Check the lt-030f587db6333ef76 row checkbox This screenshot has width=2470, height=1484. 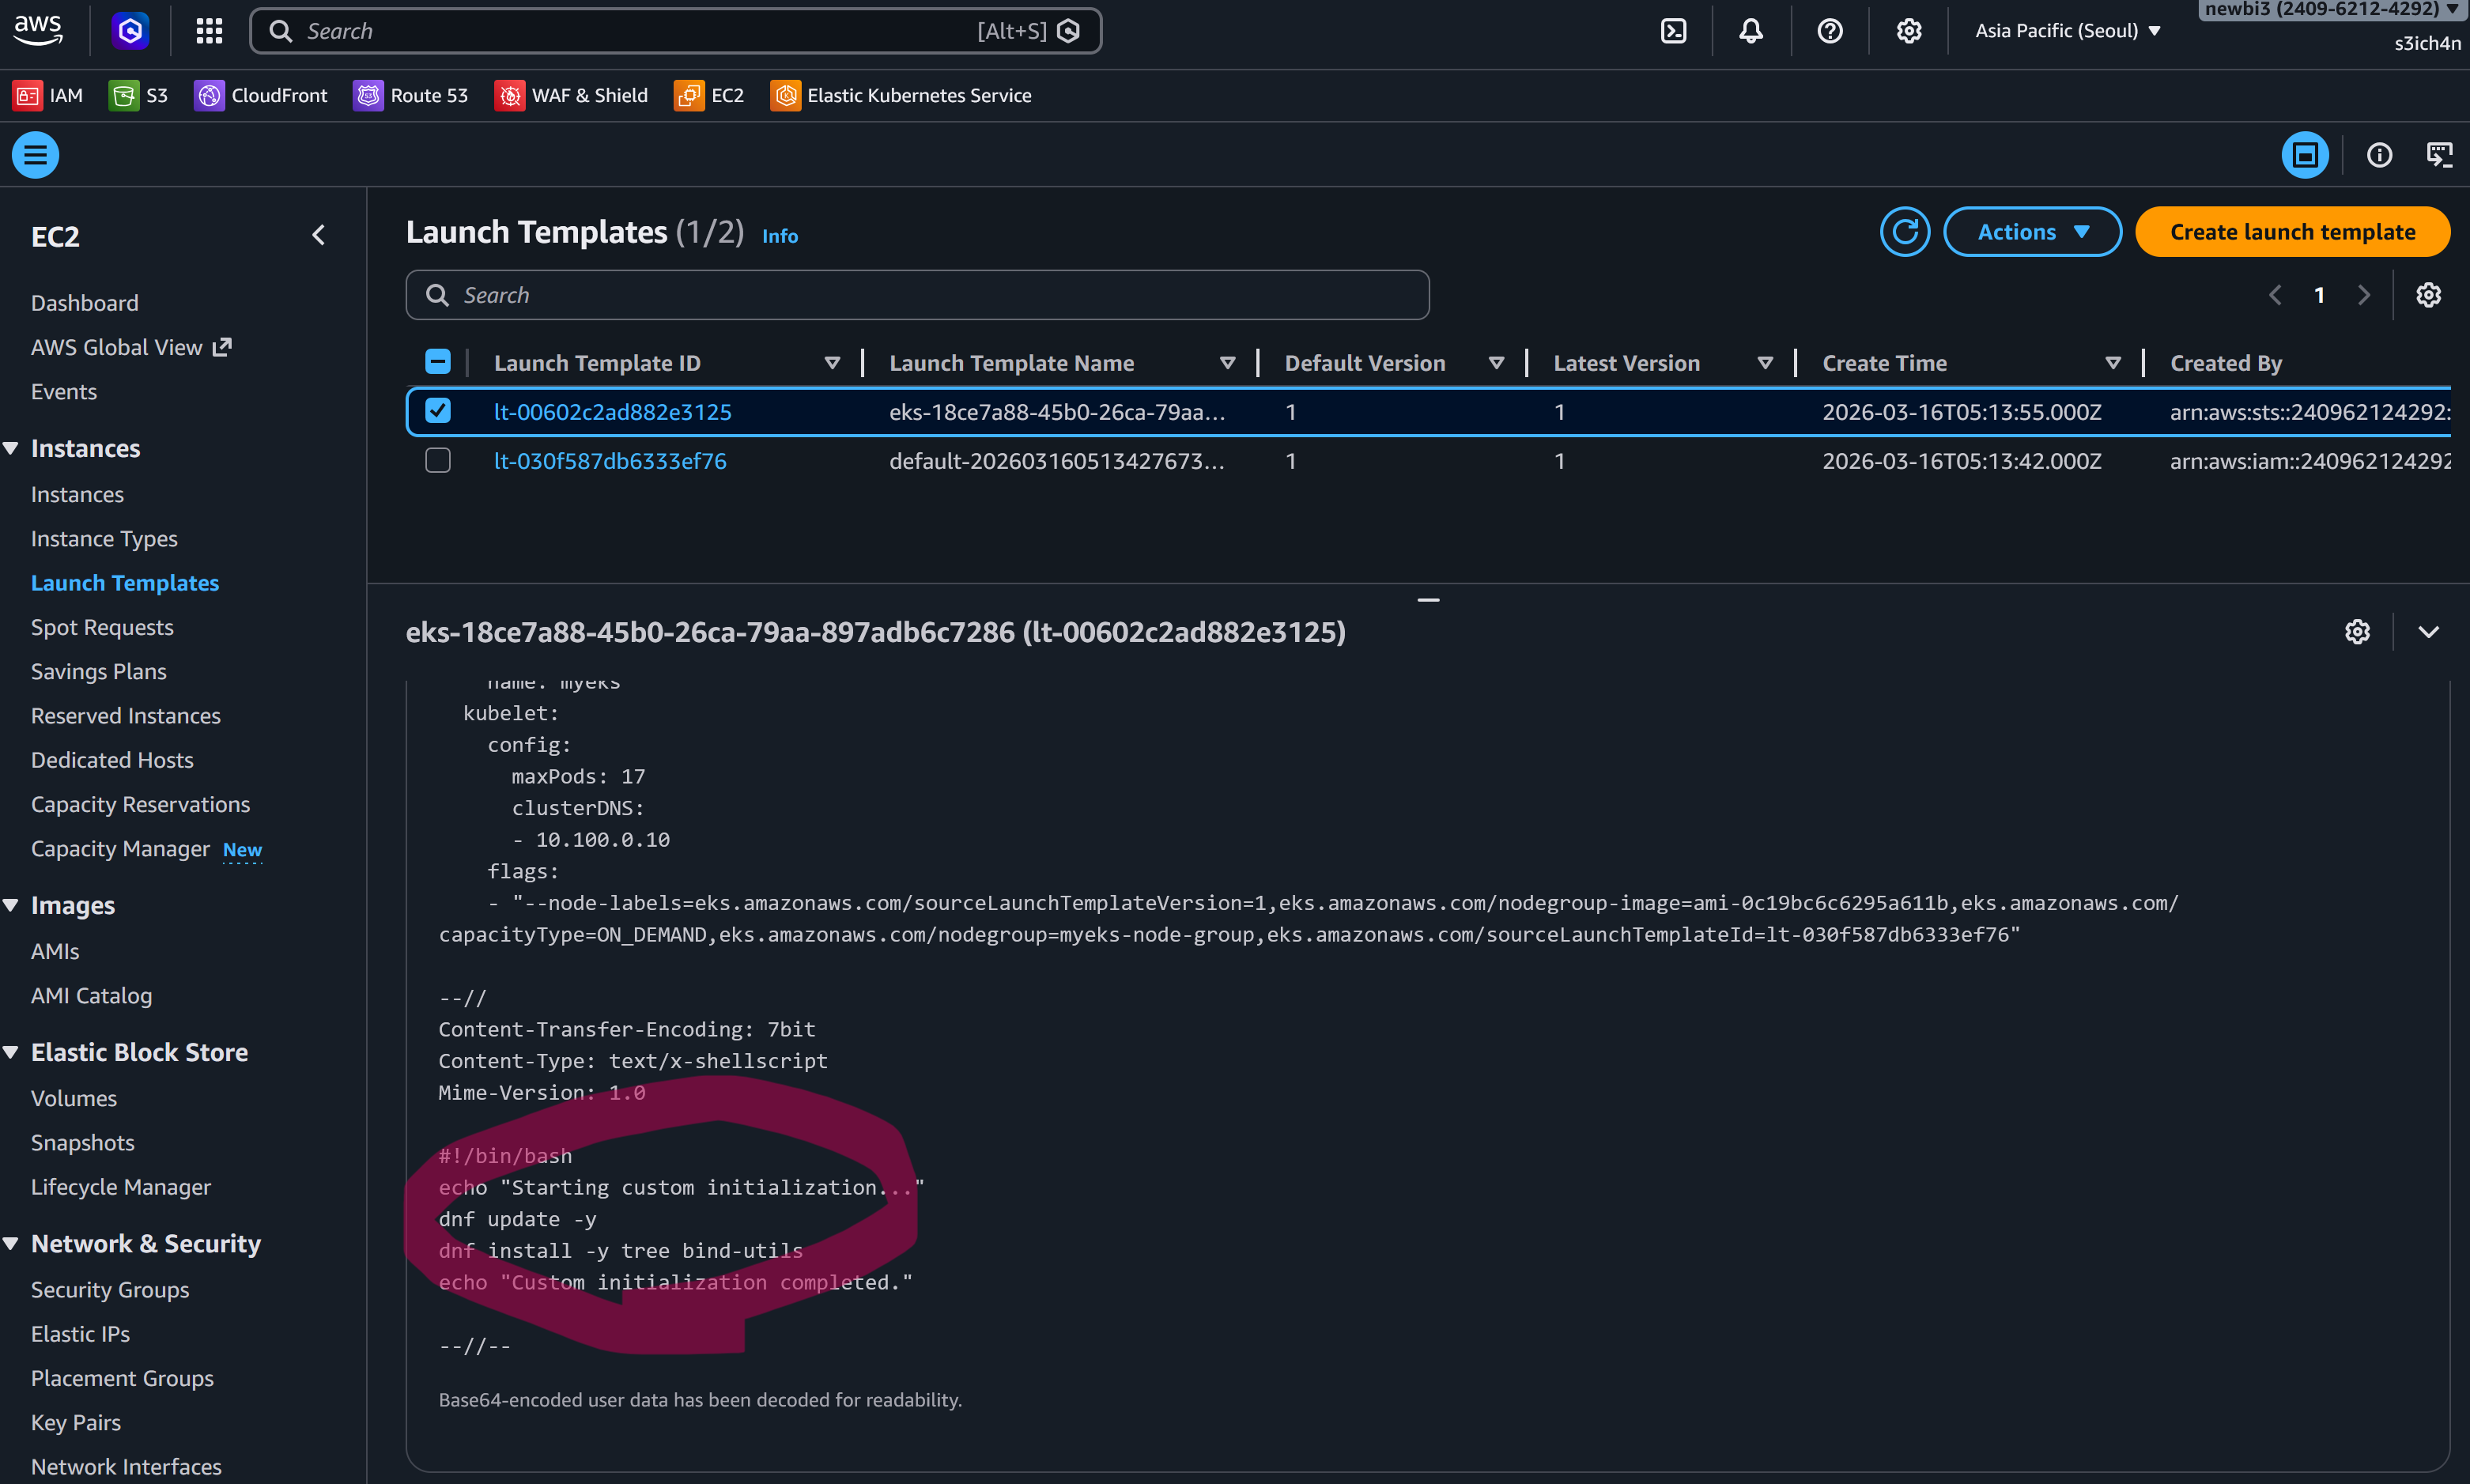[x=438, y=461]
